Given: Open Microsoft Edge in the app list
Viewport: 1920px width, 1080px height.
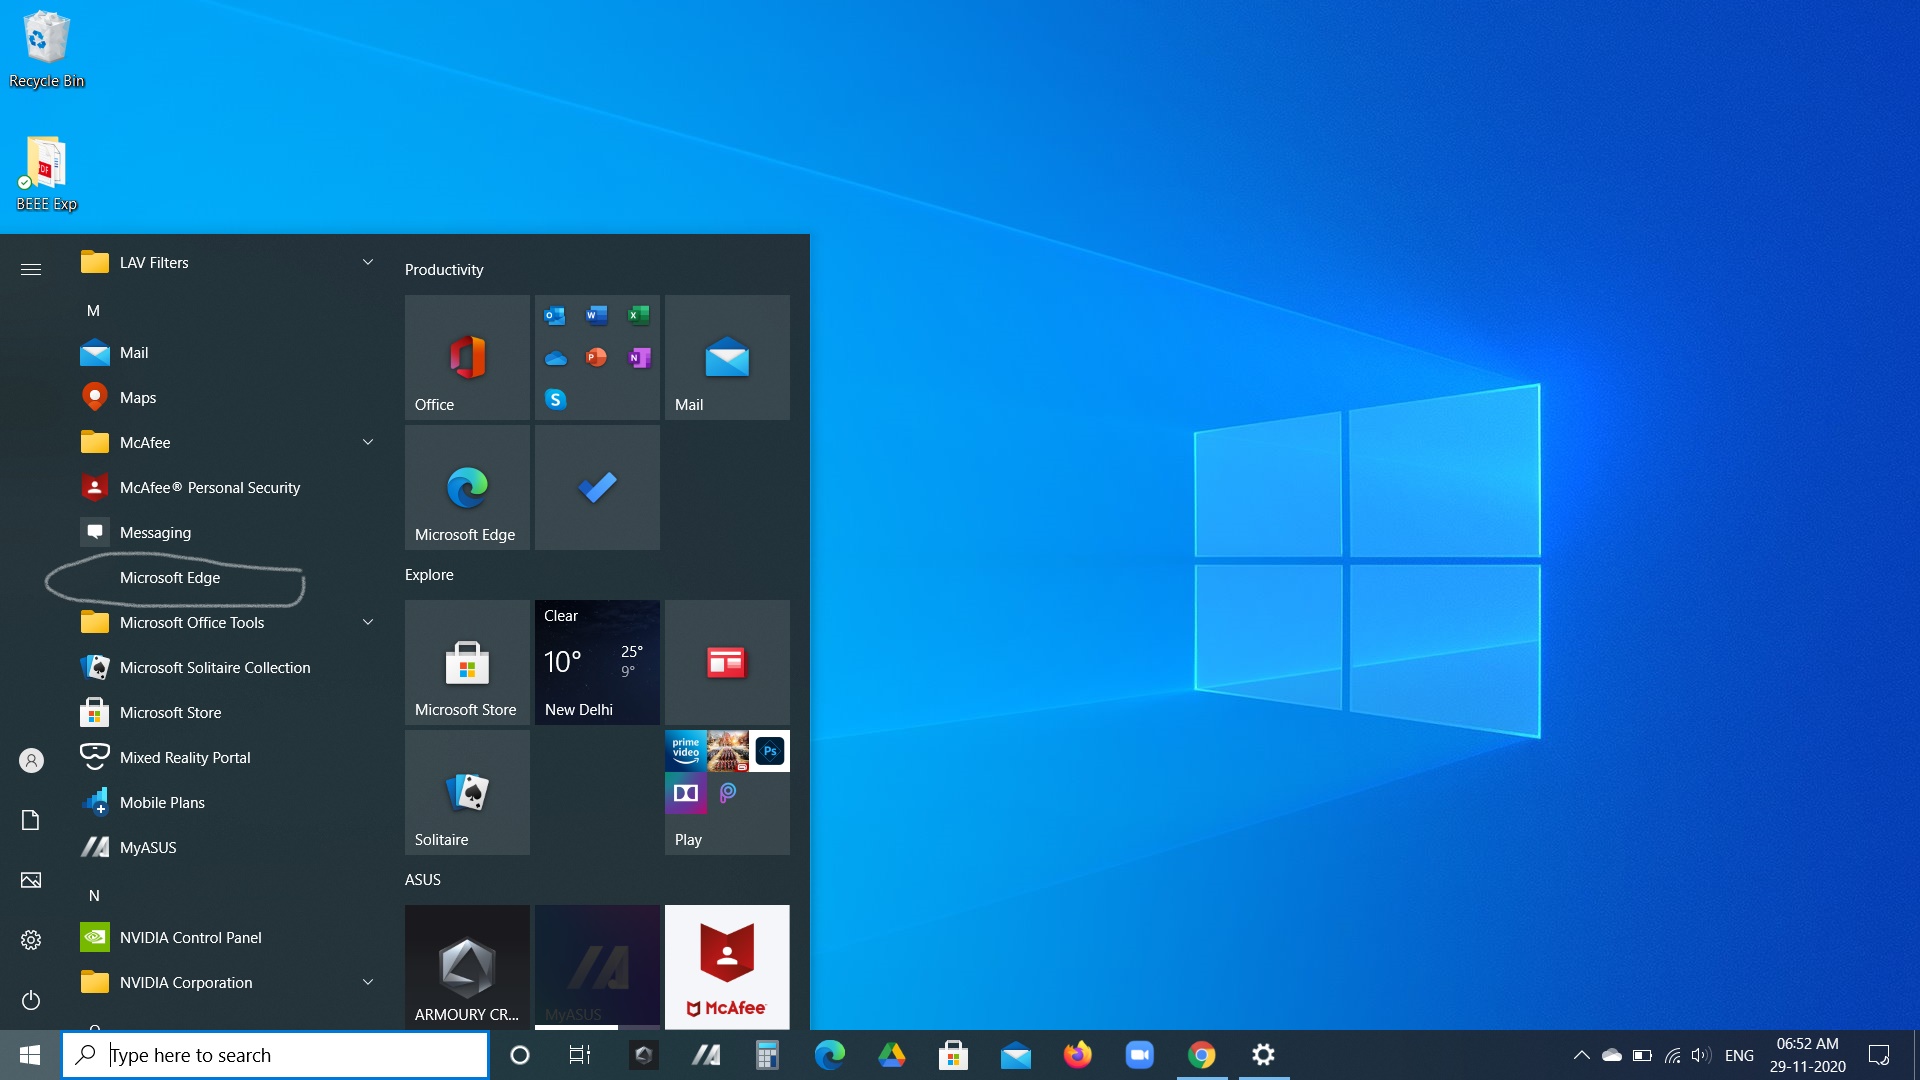Looking at the screenshot, I should point(228,577).
